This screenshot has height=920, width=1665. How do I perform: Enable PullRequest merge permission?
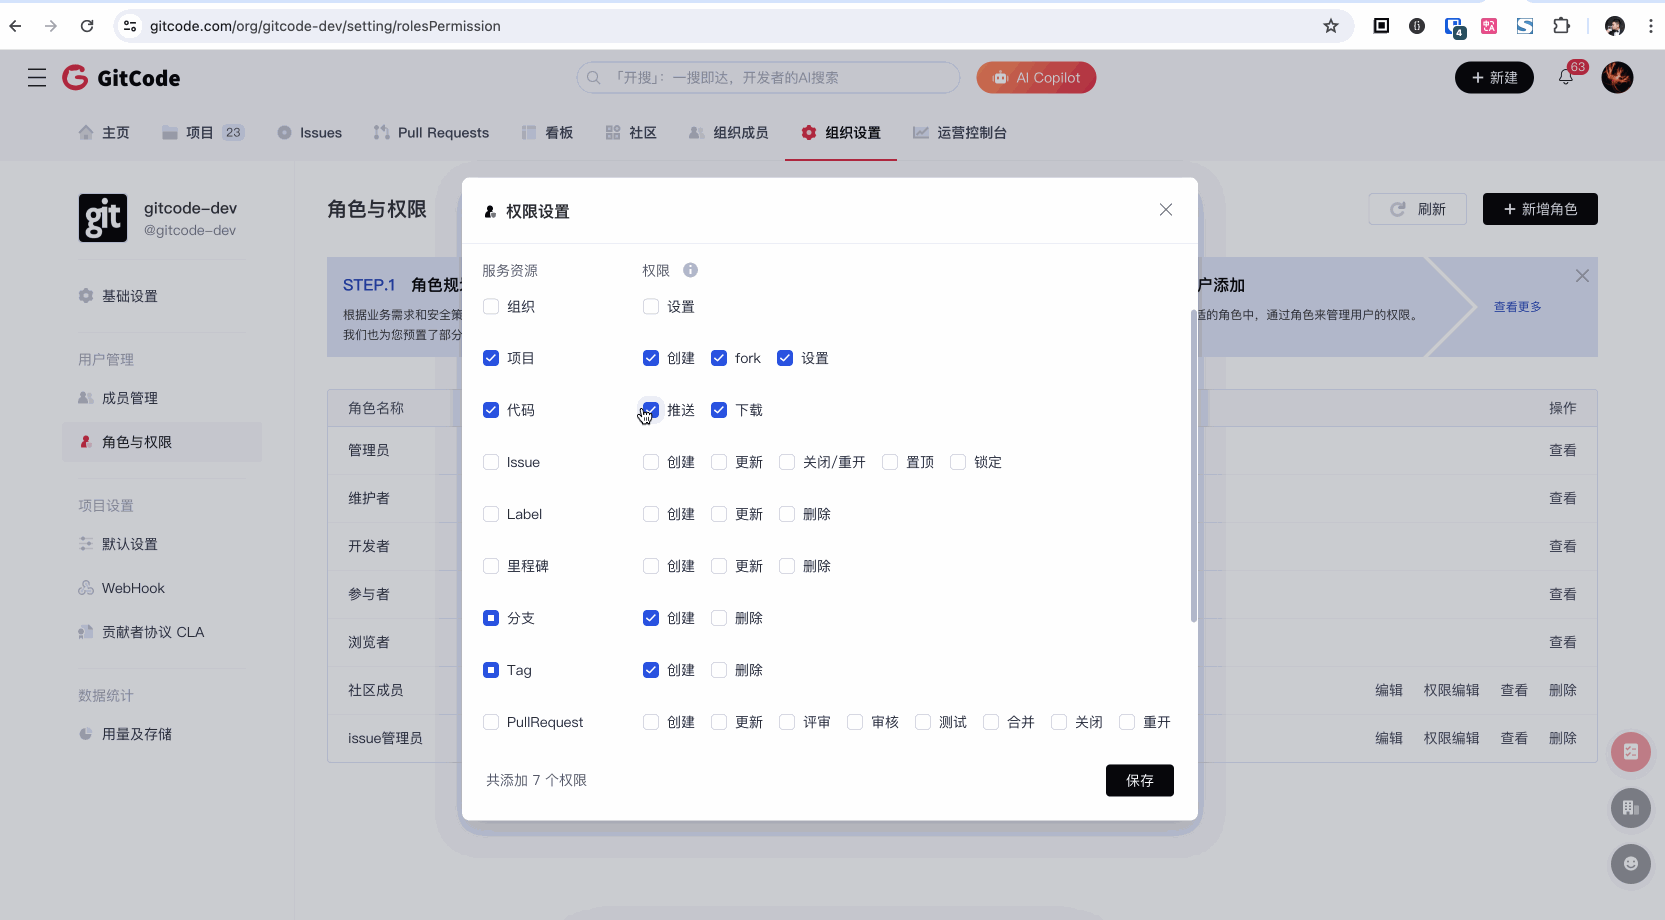point(991,722)
